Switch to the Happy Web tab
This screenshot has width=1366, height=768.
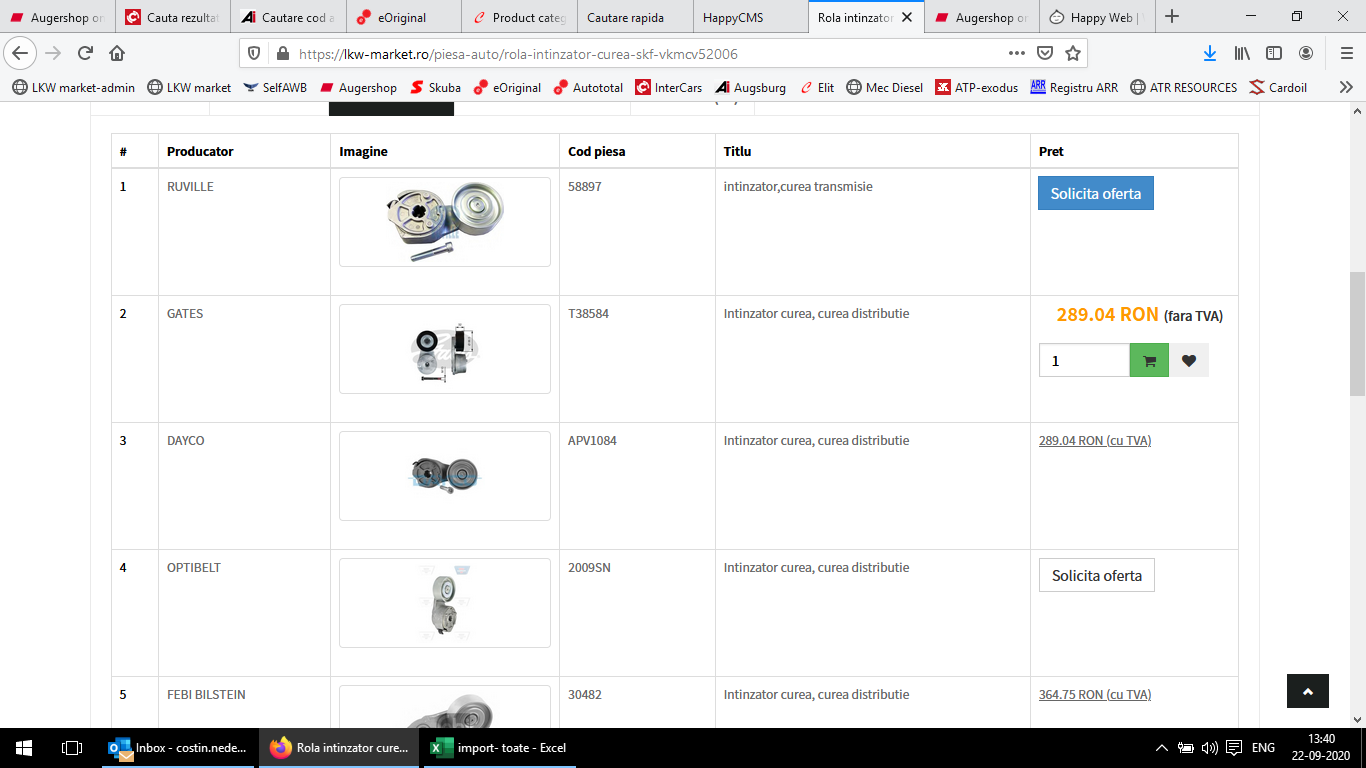[x=1097, y=17]
